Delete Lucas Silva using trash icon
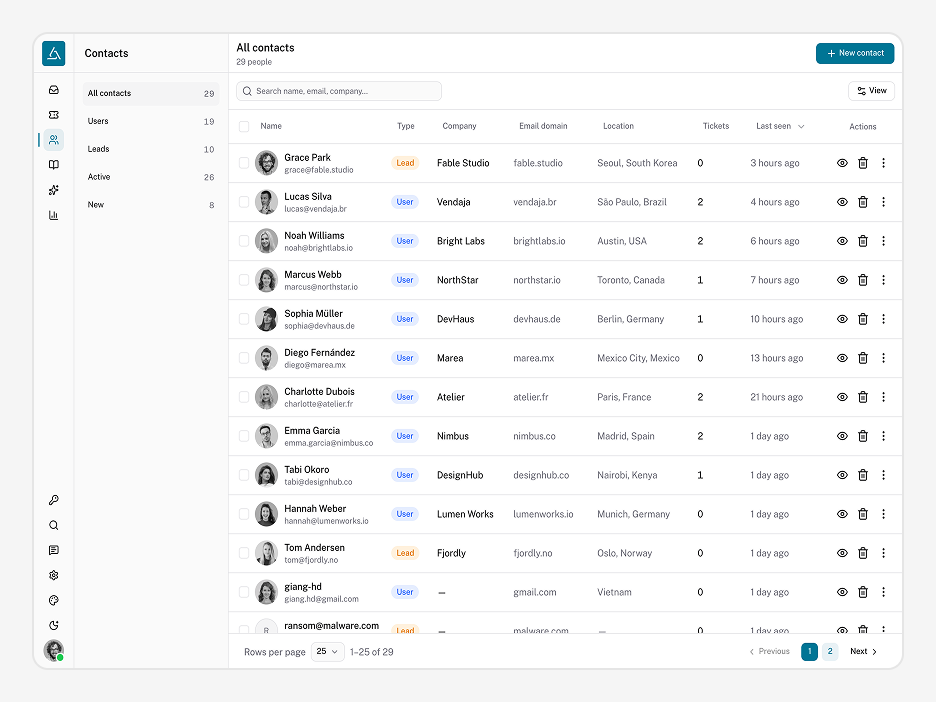This screenshot has height=702, width=936. tap(863, 202)
